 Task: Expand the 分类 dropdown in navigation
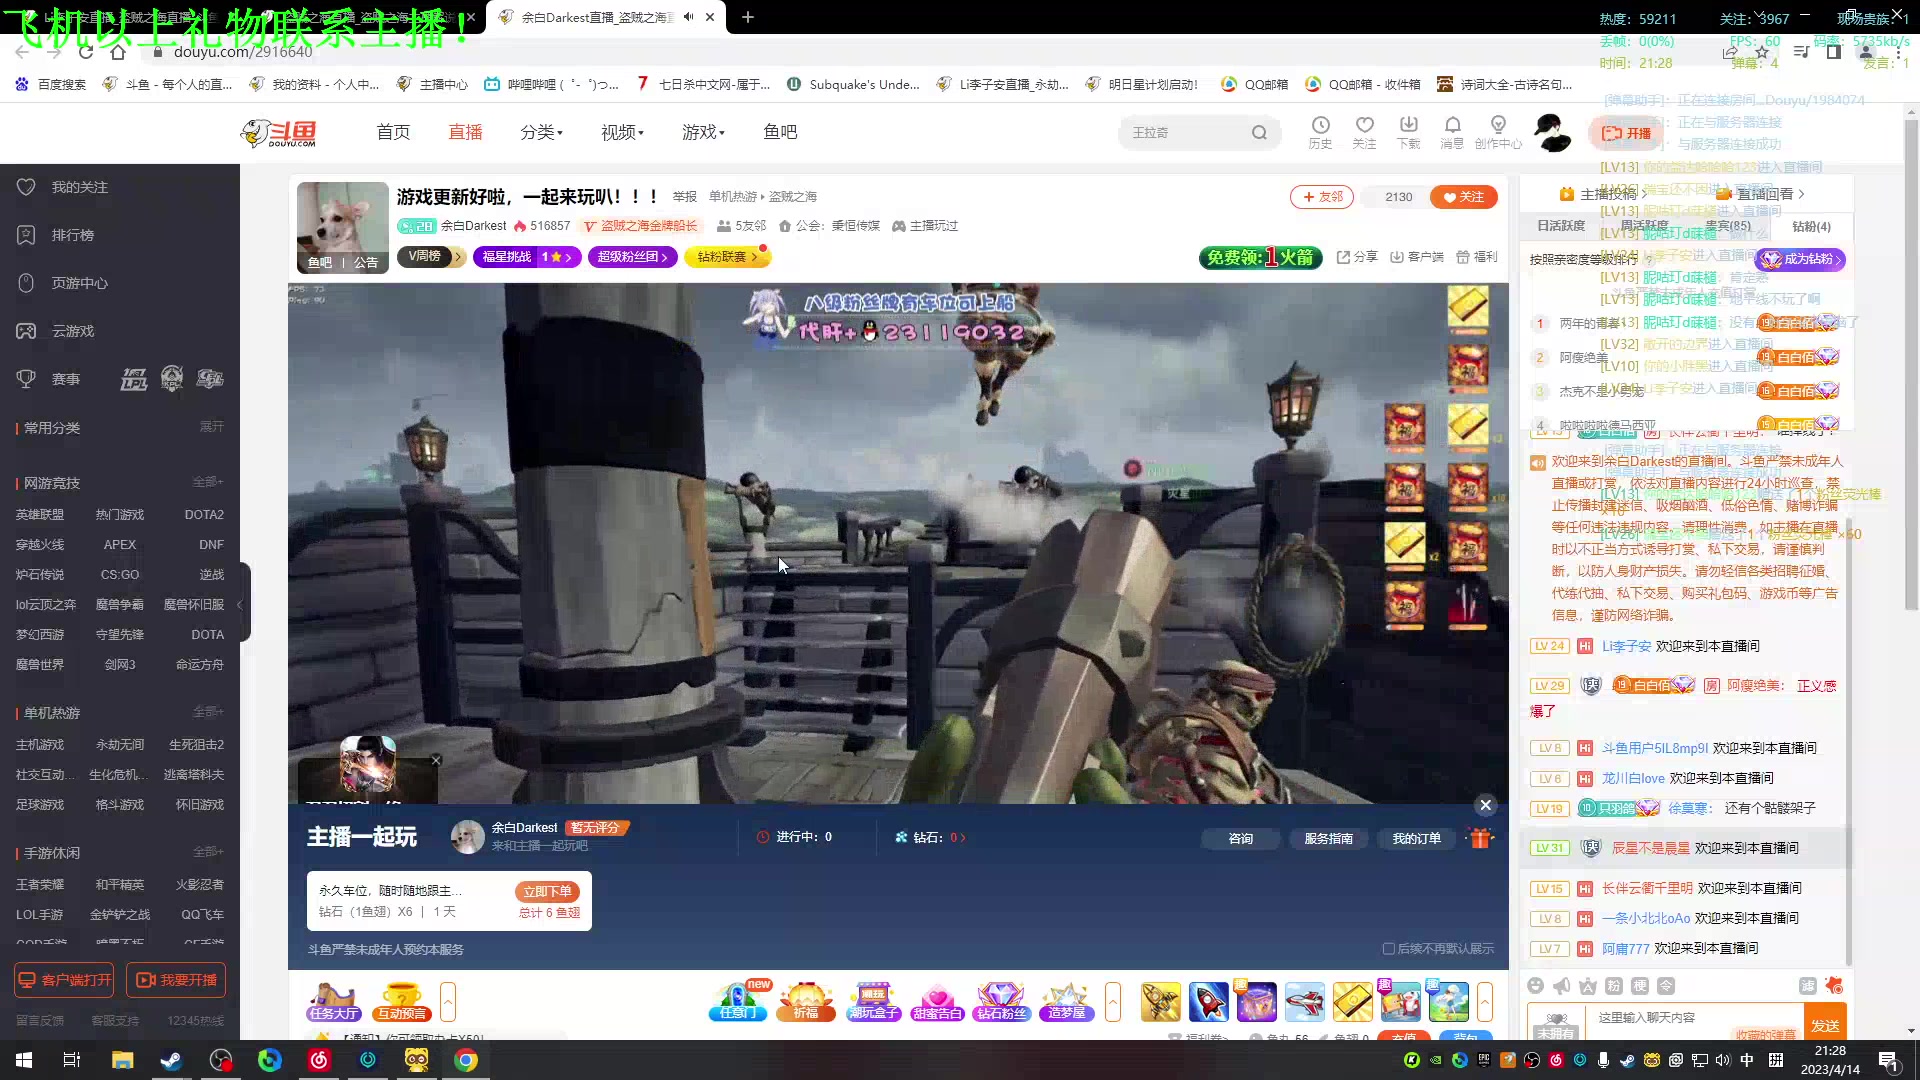(541, 132)
